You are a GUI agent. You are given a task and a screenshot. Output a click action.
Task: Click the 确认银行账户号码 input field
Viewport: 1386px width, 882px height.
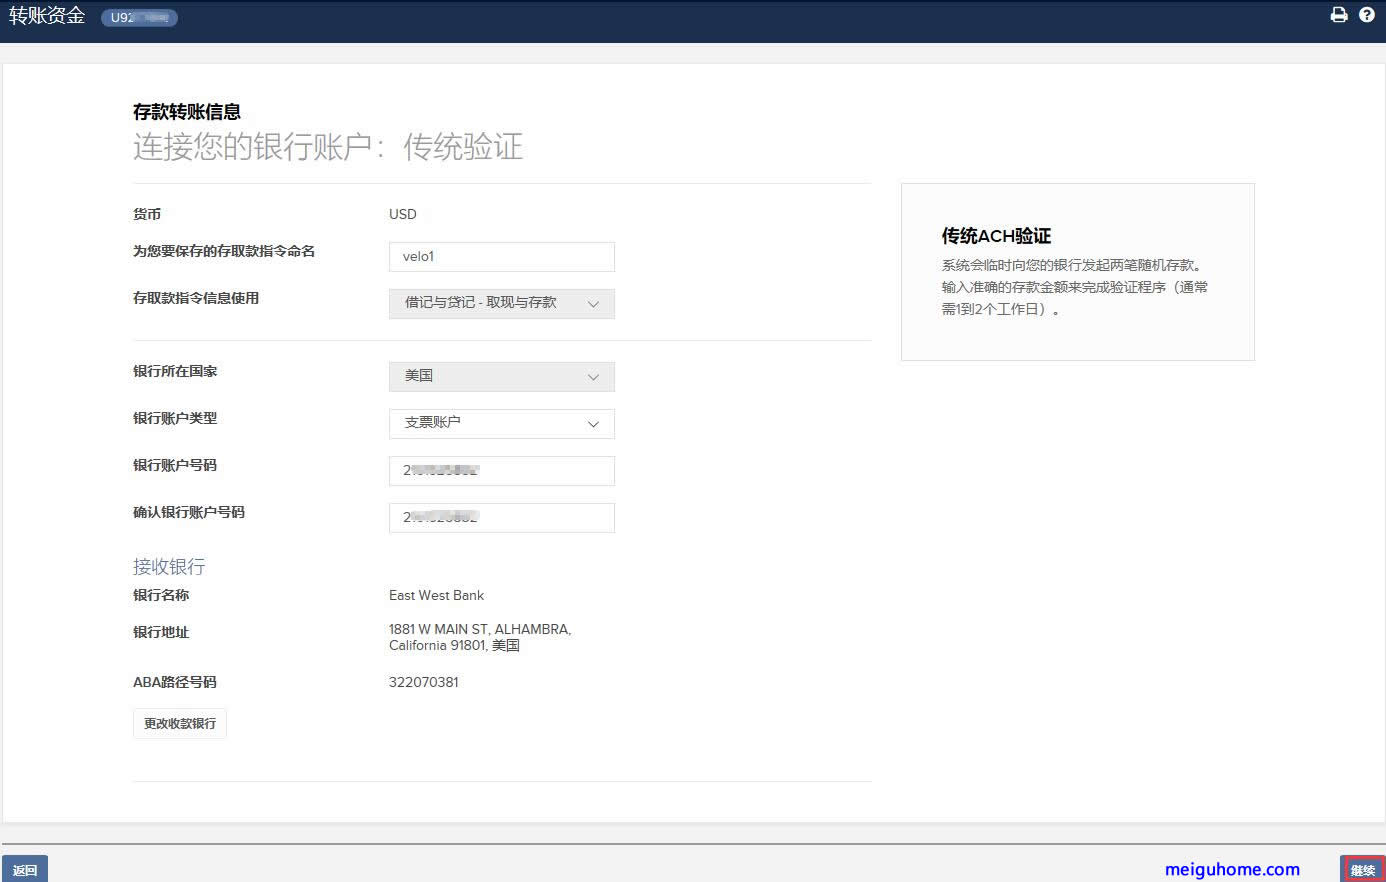pyautogui.click(x=502, y=518)
